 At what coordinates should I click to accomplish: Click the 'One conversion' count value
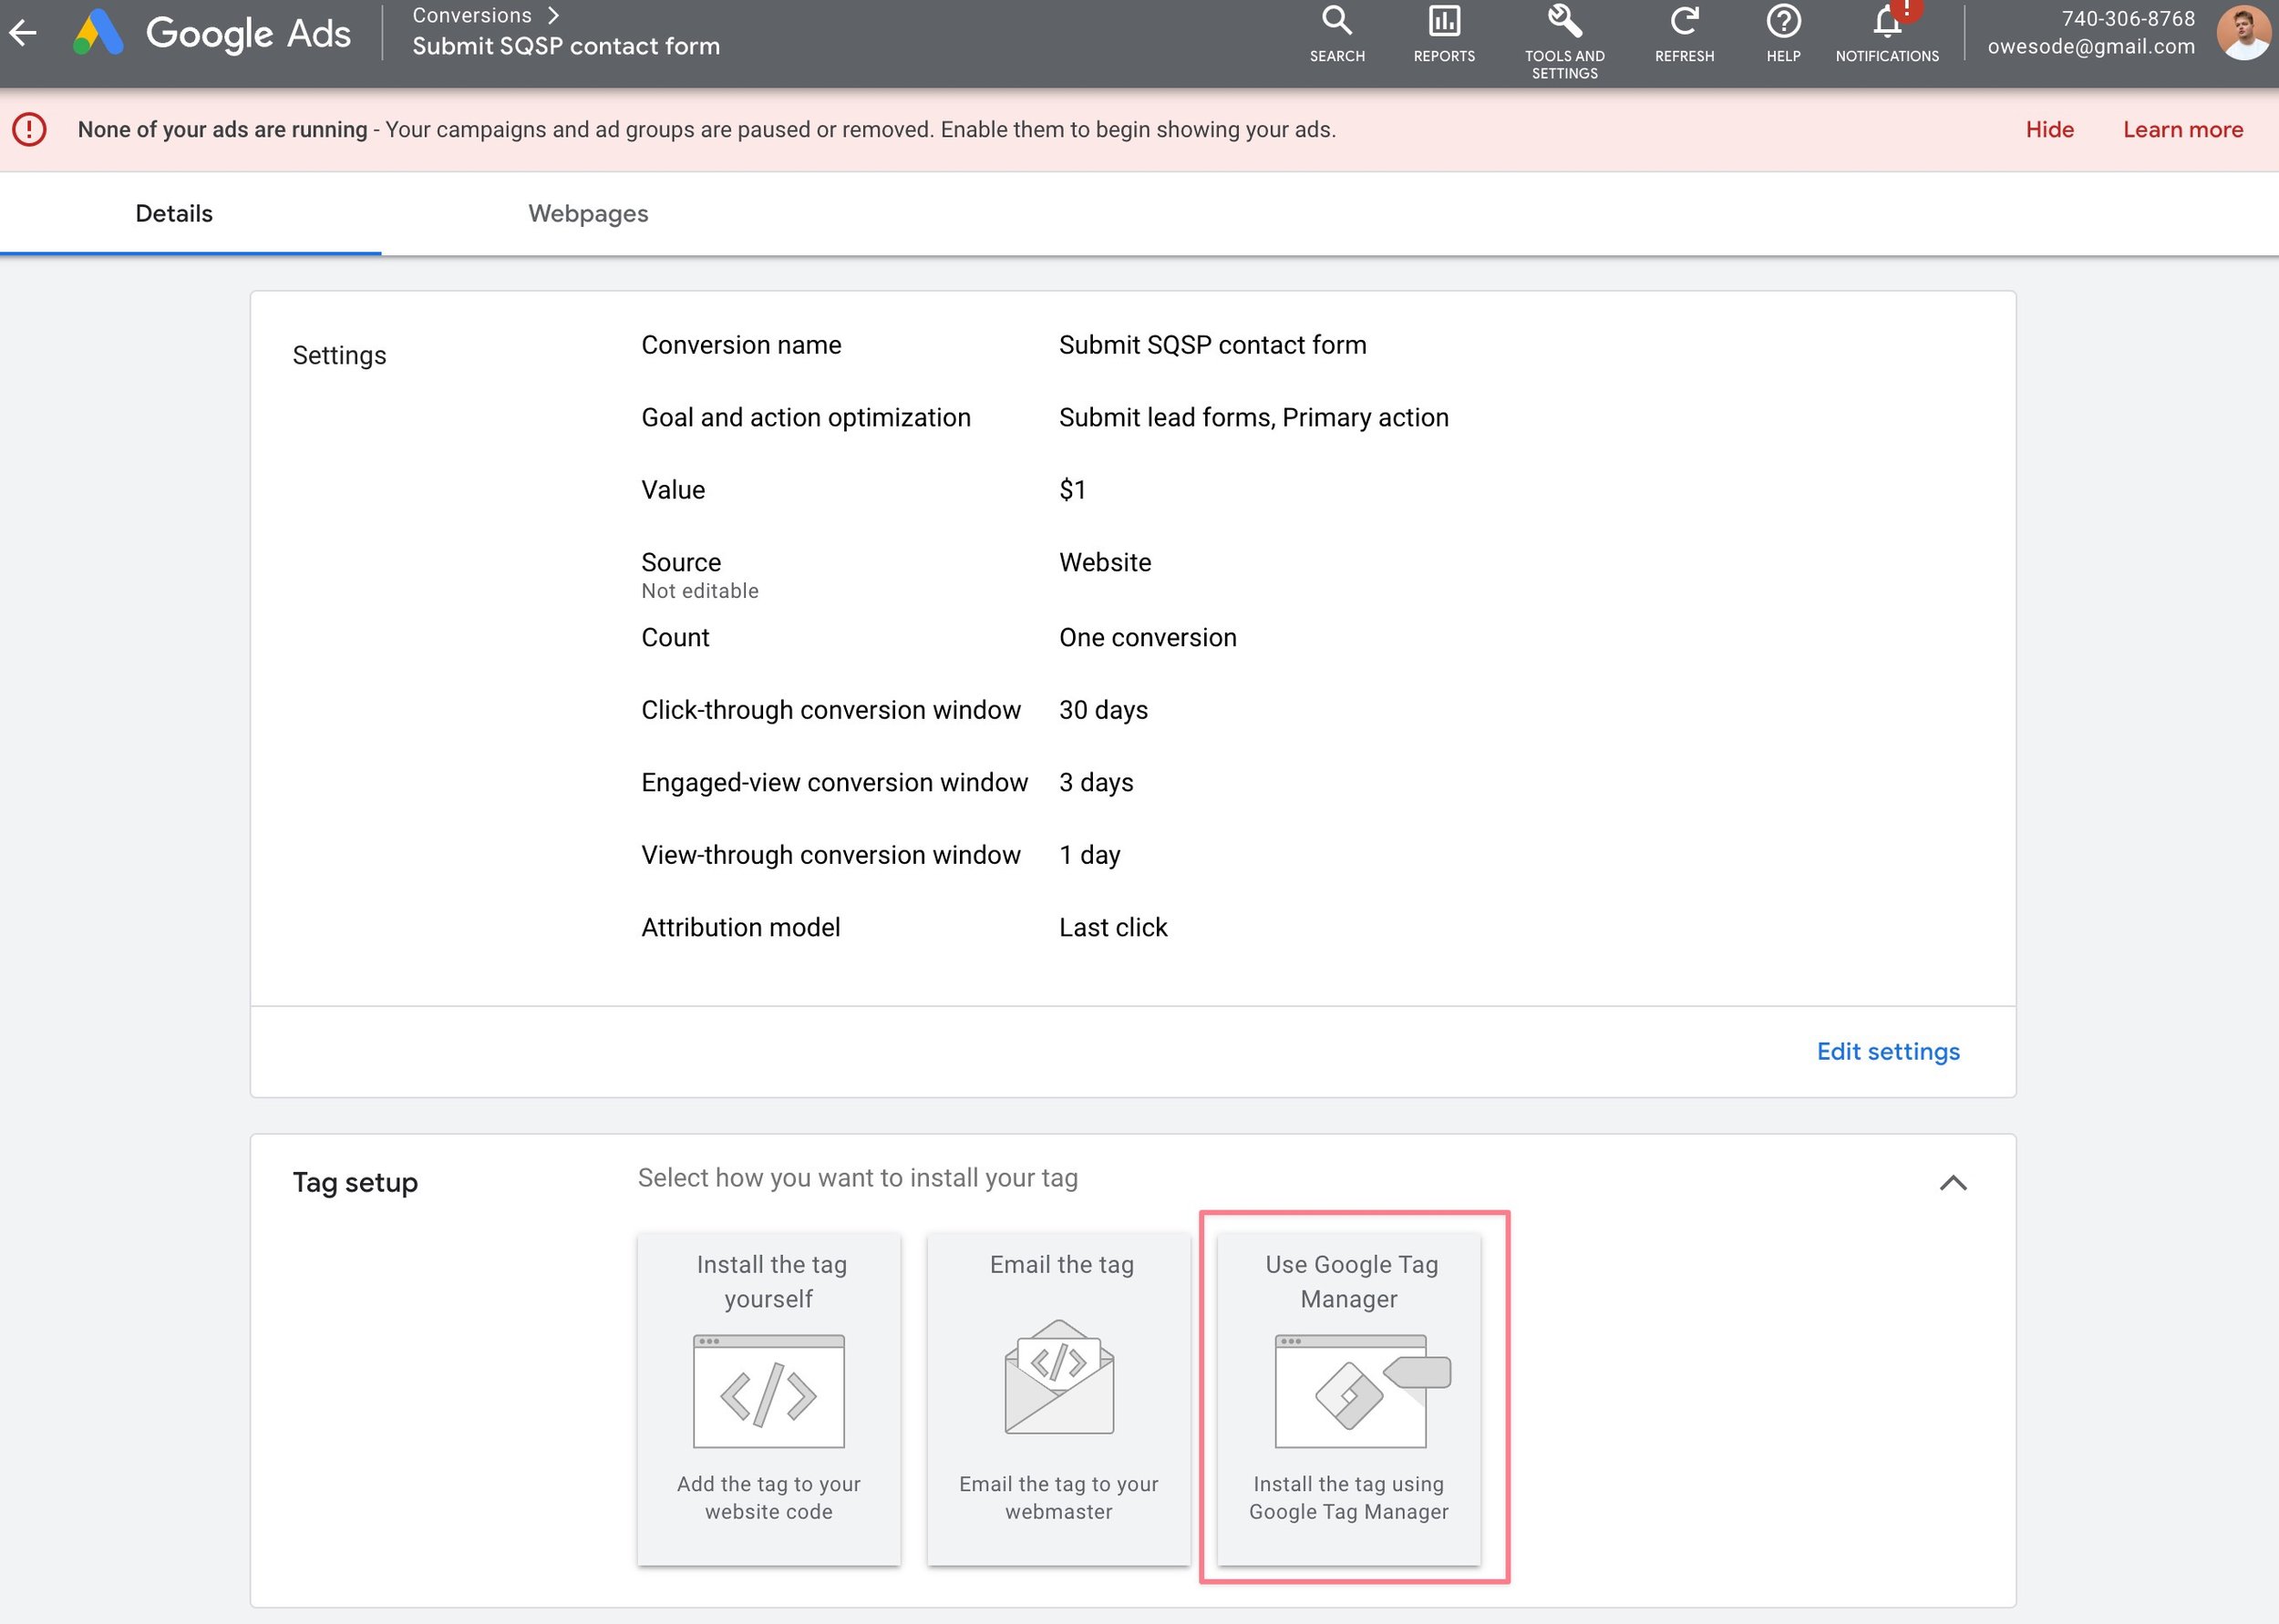click(x=1147, y=638)
